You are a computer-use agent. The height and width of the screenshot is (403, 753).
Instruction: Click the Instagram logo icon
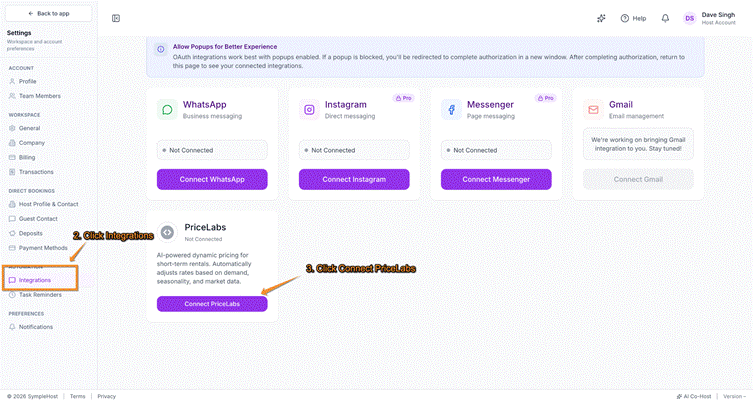click(x=309, y=110)
